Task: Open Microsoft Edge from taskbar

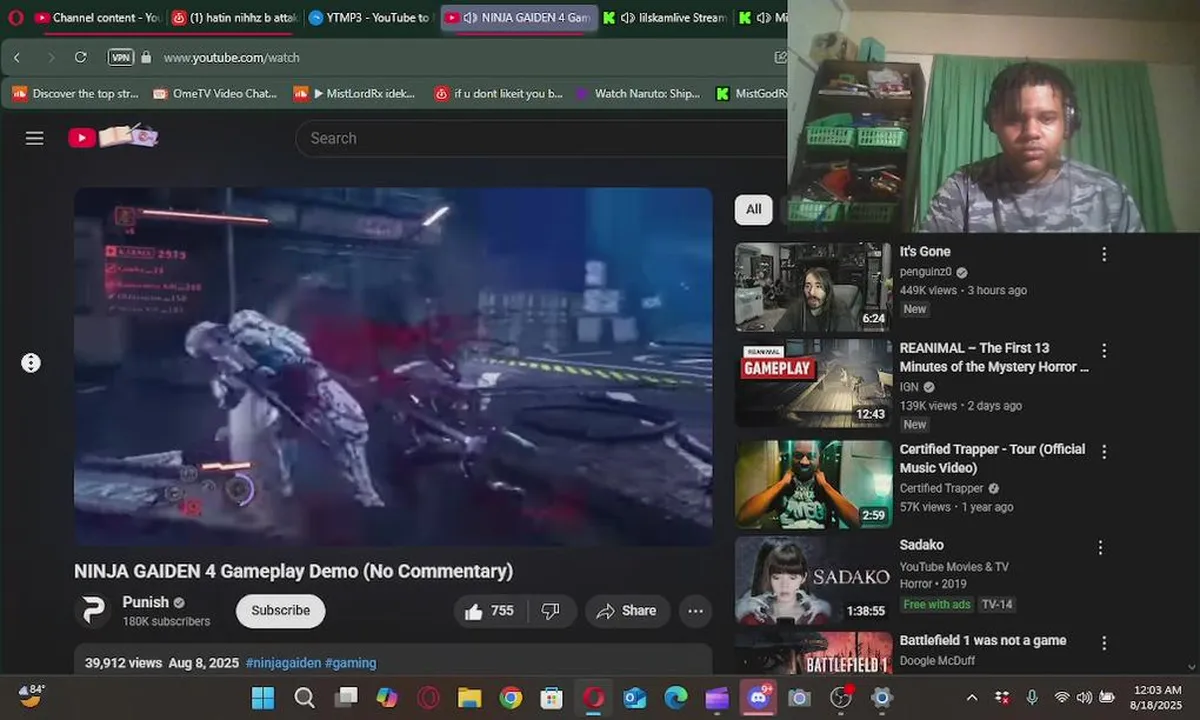Action: [x=676, y=697]
